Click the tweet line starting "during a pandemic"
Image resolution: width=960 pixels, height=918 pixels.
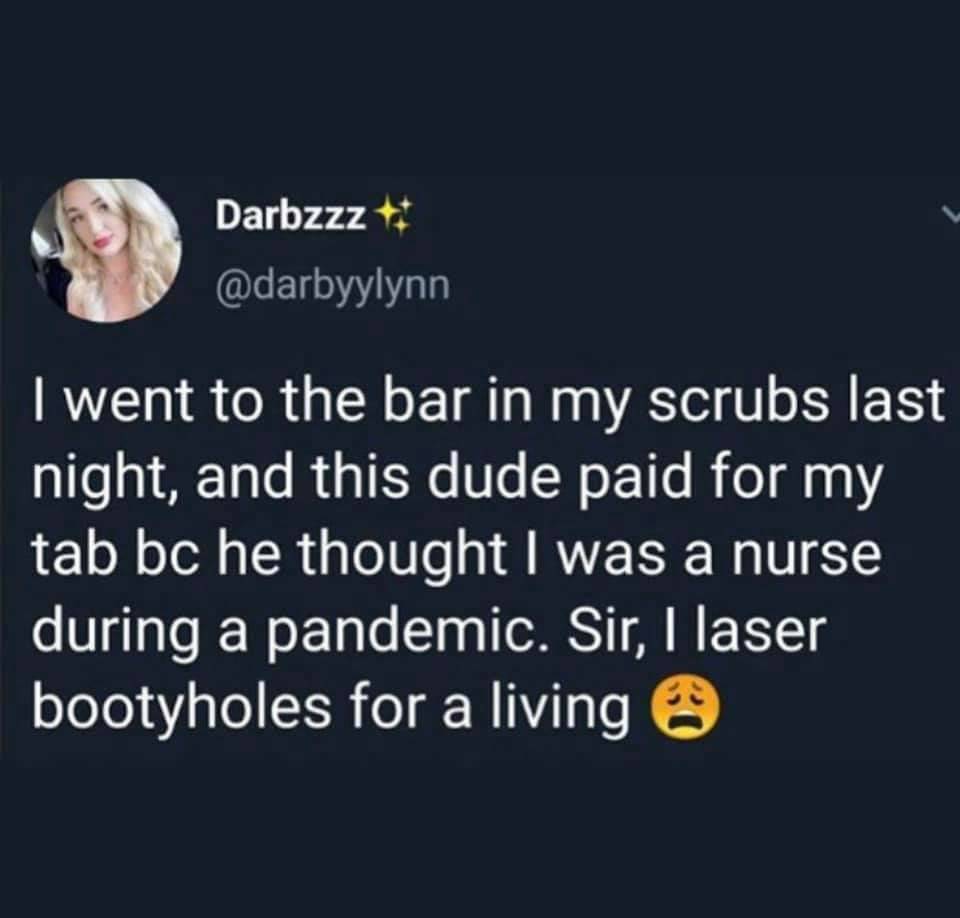click(429, 631)
